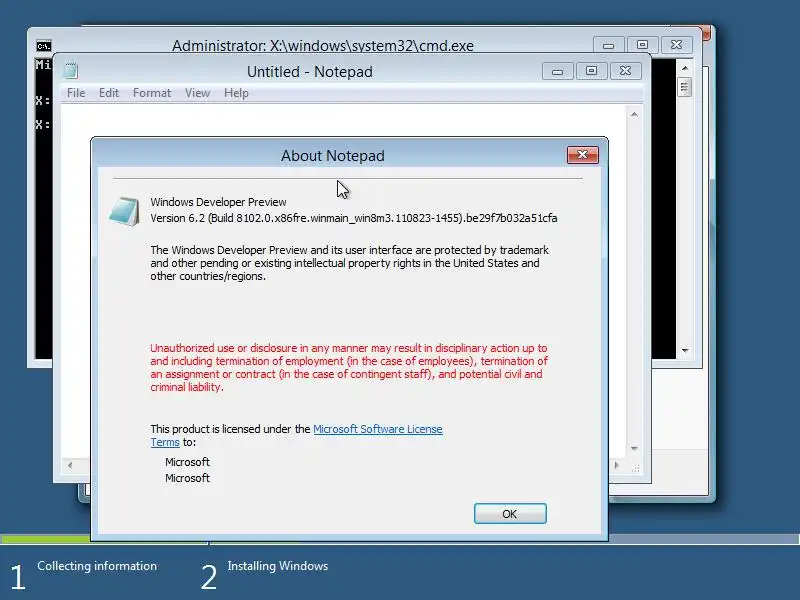
Task: Click the Notepad icon in About dialog
Action: 124,211
